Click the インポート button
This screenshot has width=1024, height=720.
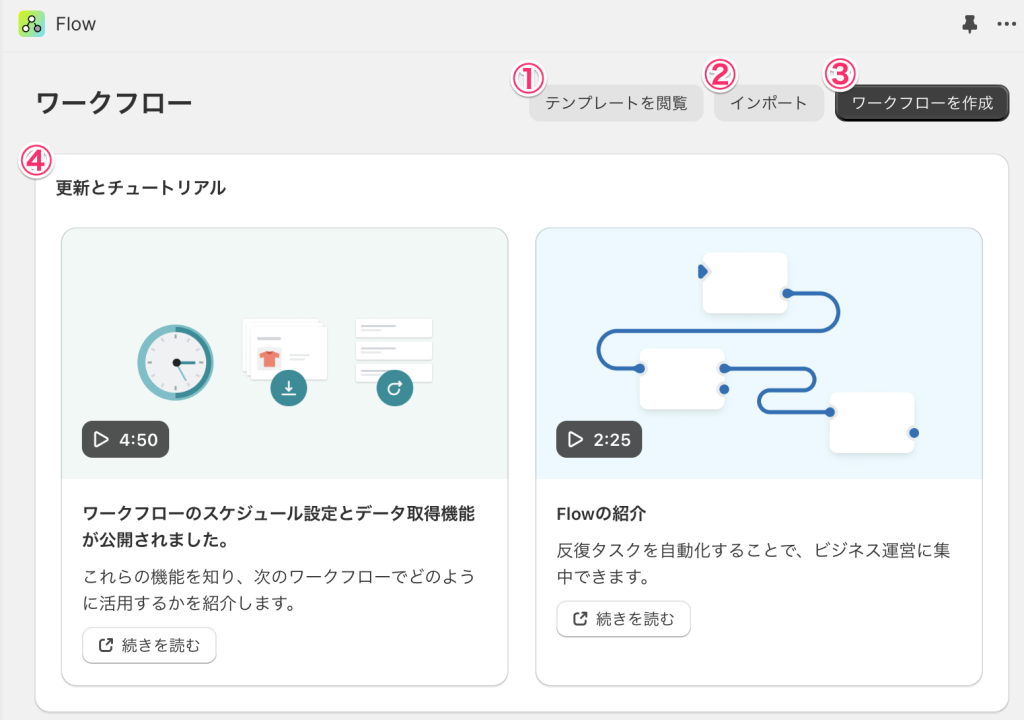[x=768, y=103]
